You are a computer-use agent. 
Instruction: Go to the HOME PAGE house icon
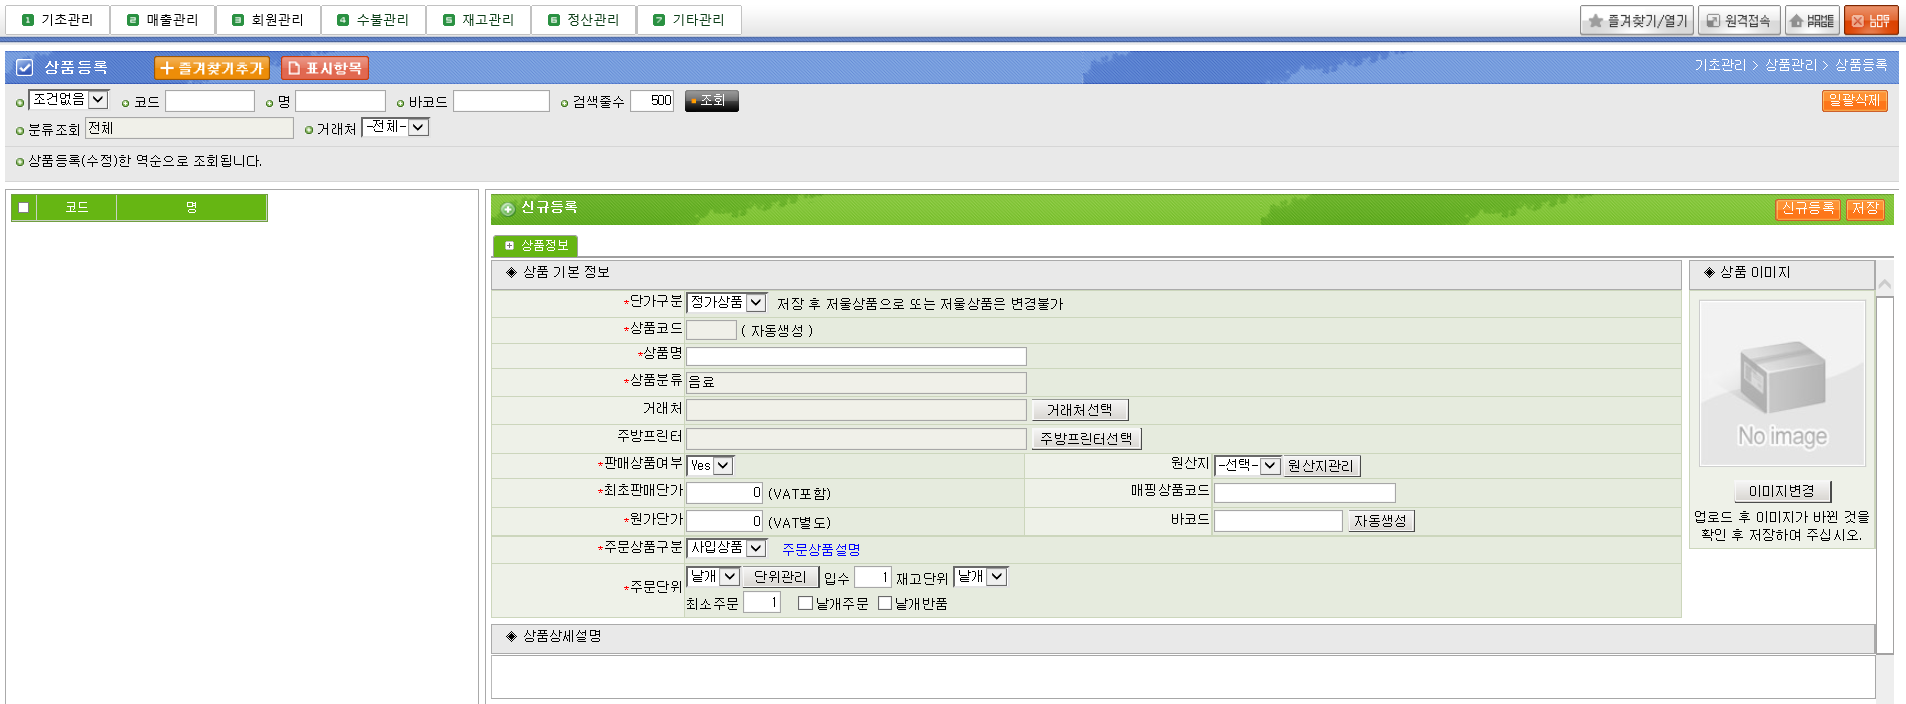1811,20
